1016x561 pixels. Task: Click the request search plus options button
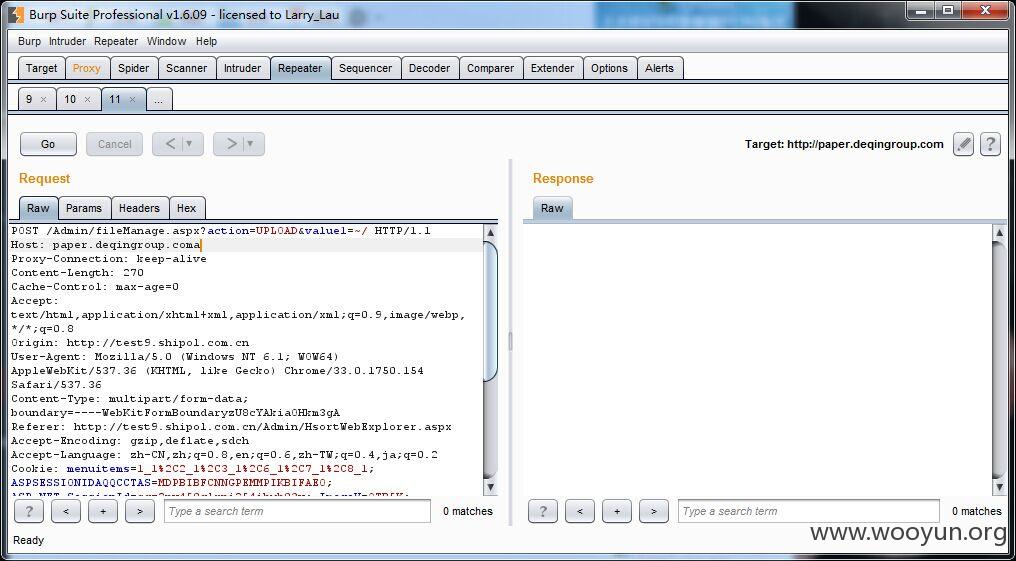(102, 511)
